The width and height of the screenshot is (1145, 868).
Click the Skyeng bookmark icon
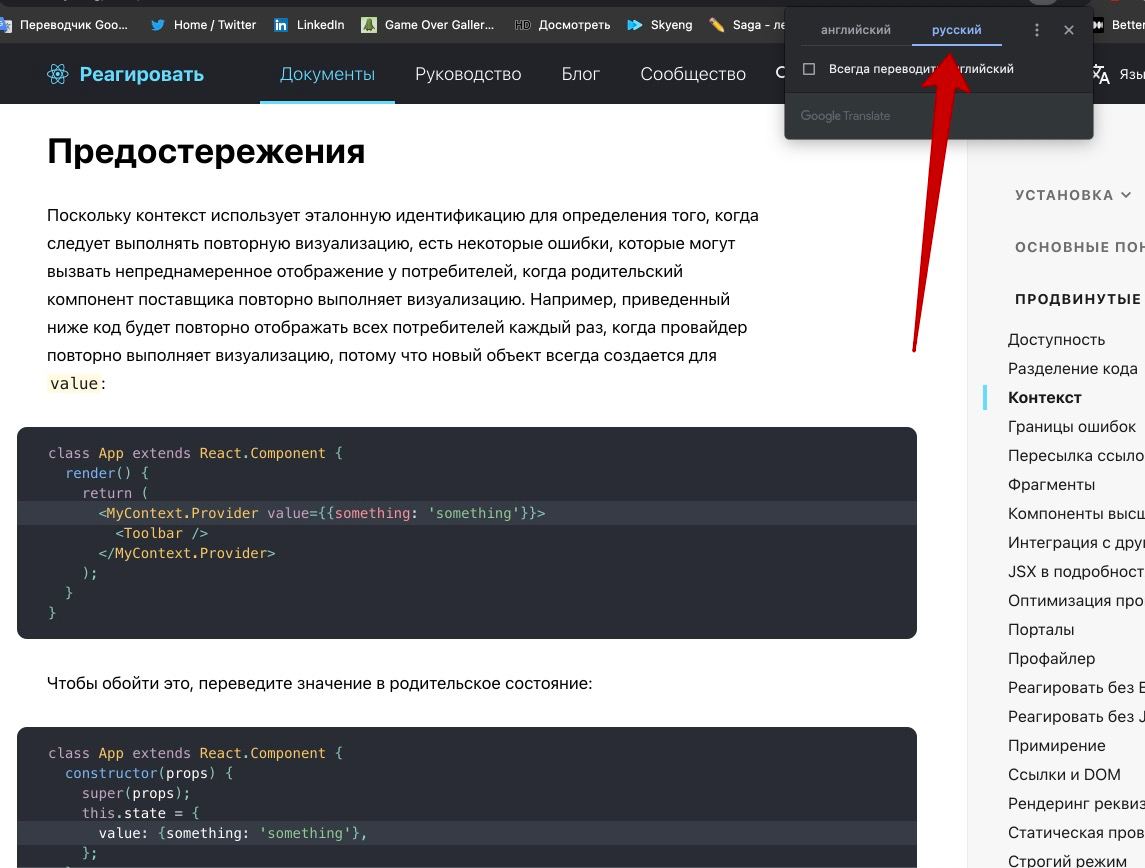634,25
